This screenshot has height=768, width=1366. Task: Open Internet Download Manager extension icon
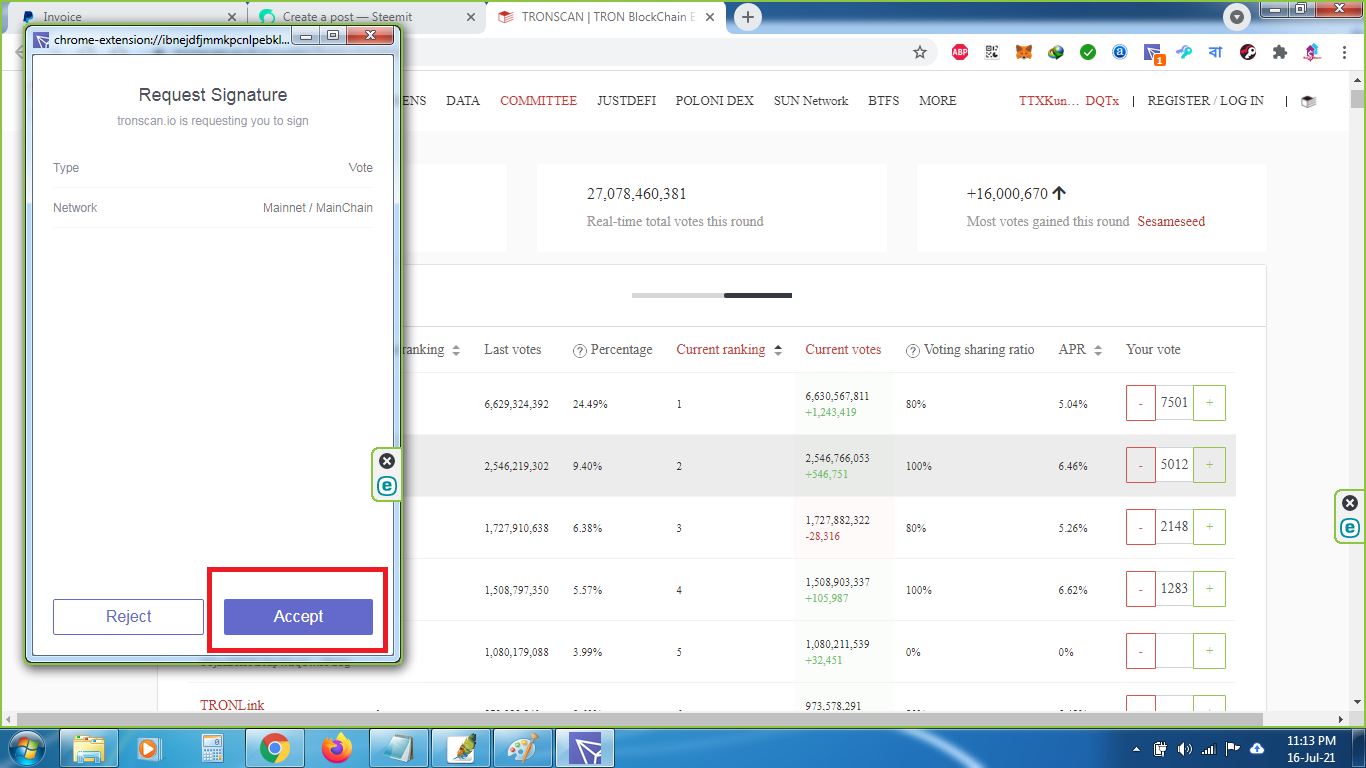pyautogui.click(x=1056, y=52)
